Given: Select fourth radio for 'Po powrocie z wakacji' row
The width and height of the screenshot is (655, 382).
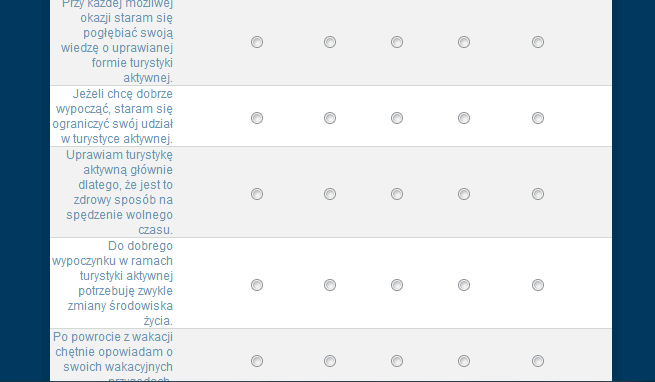Looking at the screenshot, I should tap(464, 361).
